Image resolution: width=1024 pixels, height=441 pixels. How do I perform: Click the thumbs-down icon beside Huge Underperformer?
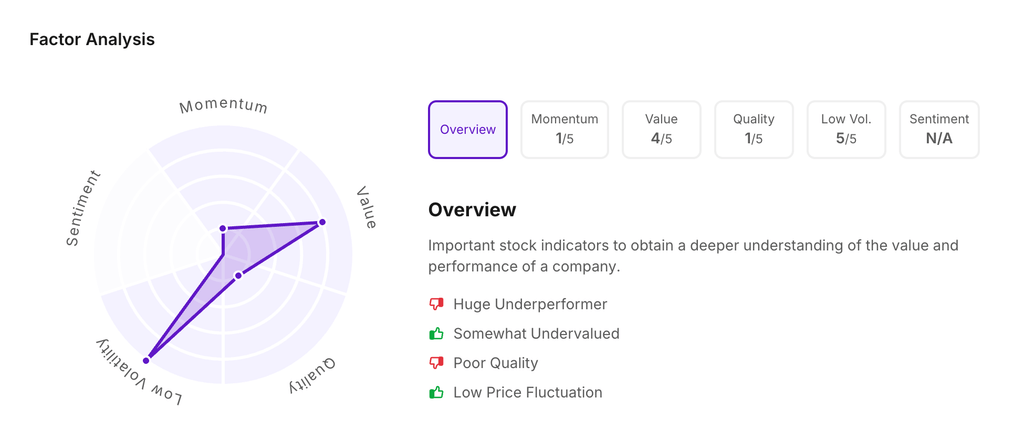point(436,304)
